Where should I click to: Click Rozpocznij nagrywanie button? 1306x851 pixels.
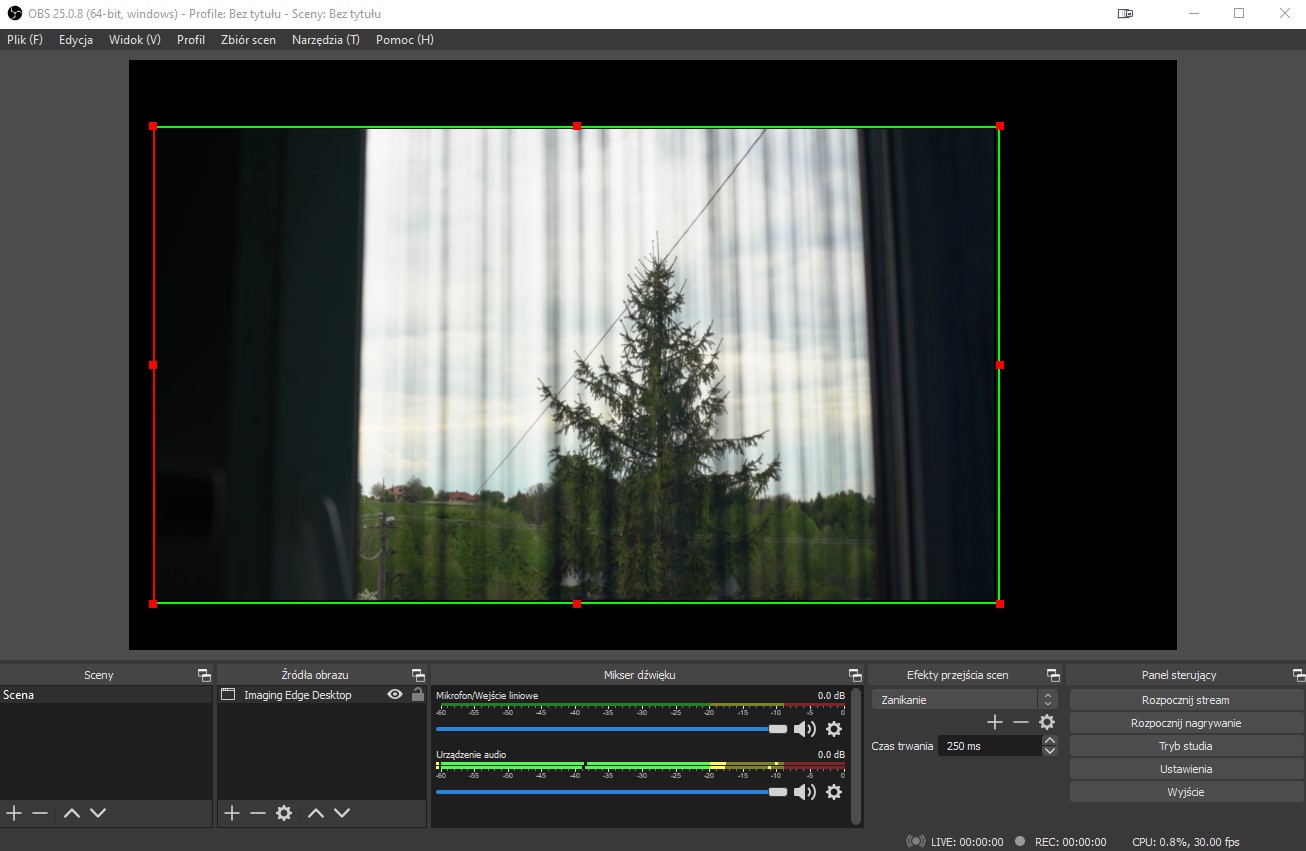pyautogui.click(x=1186, y=723)
